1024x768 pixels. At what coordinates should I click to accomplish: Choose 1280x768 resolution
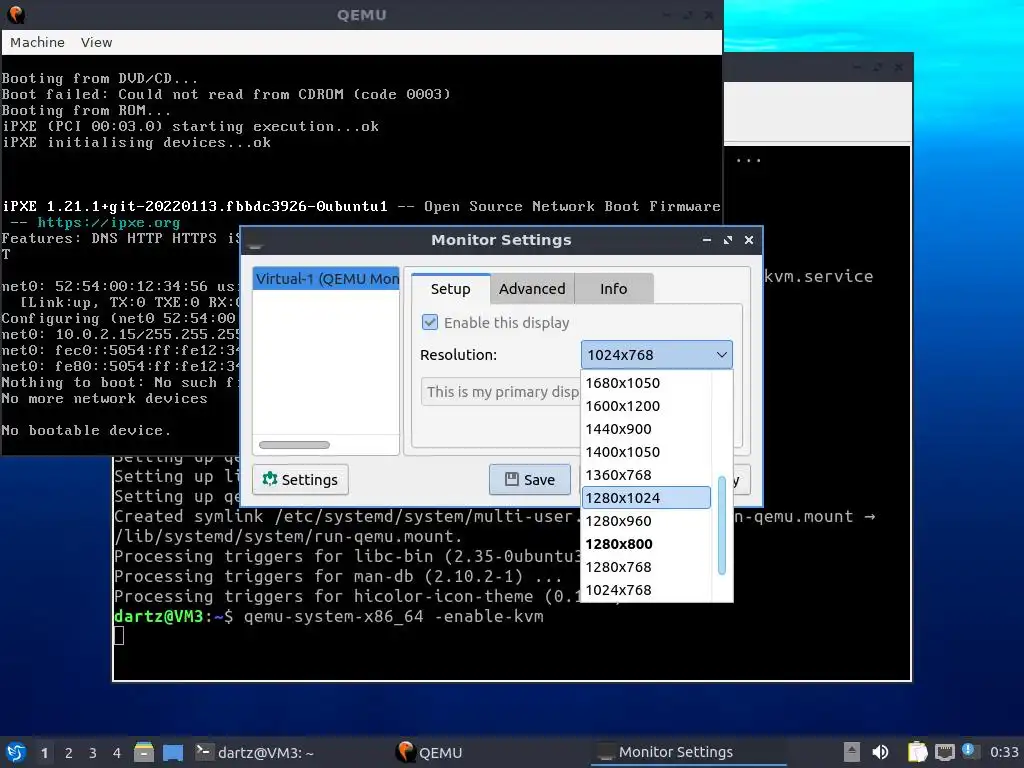(x=645, y=567)
